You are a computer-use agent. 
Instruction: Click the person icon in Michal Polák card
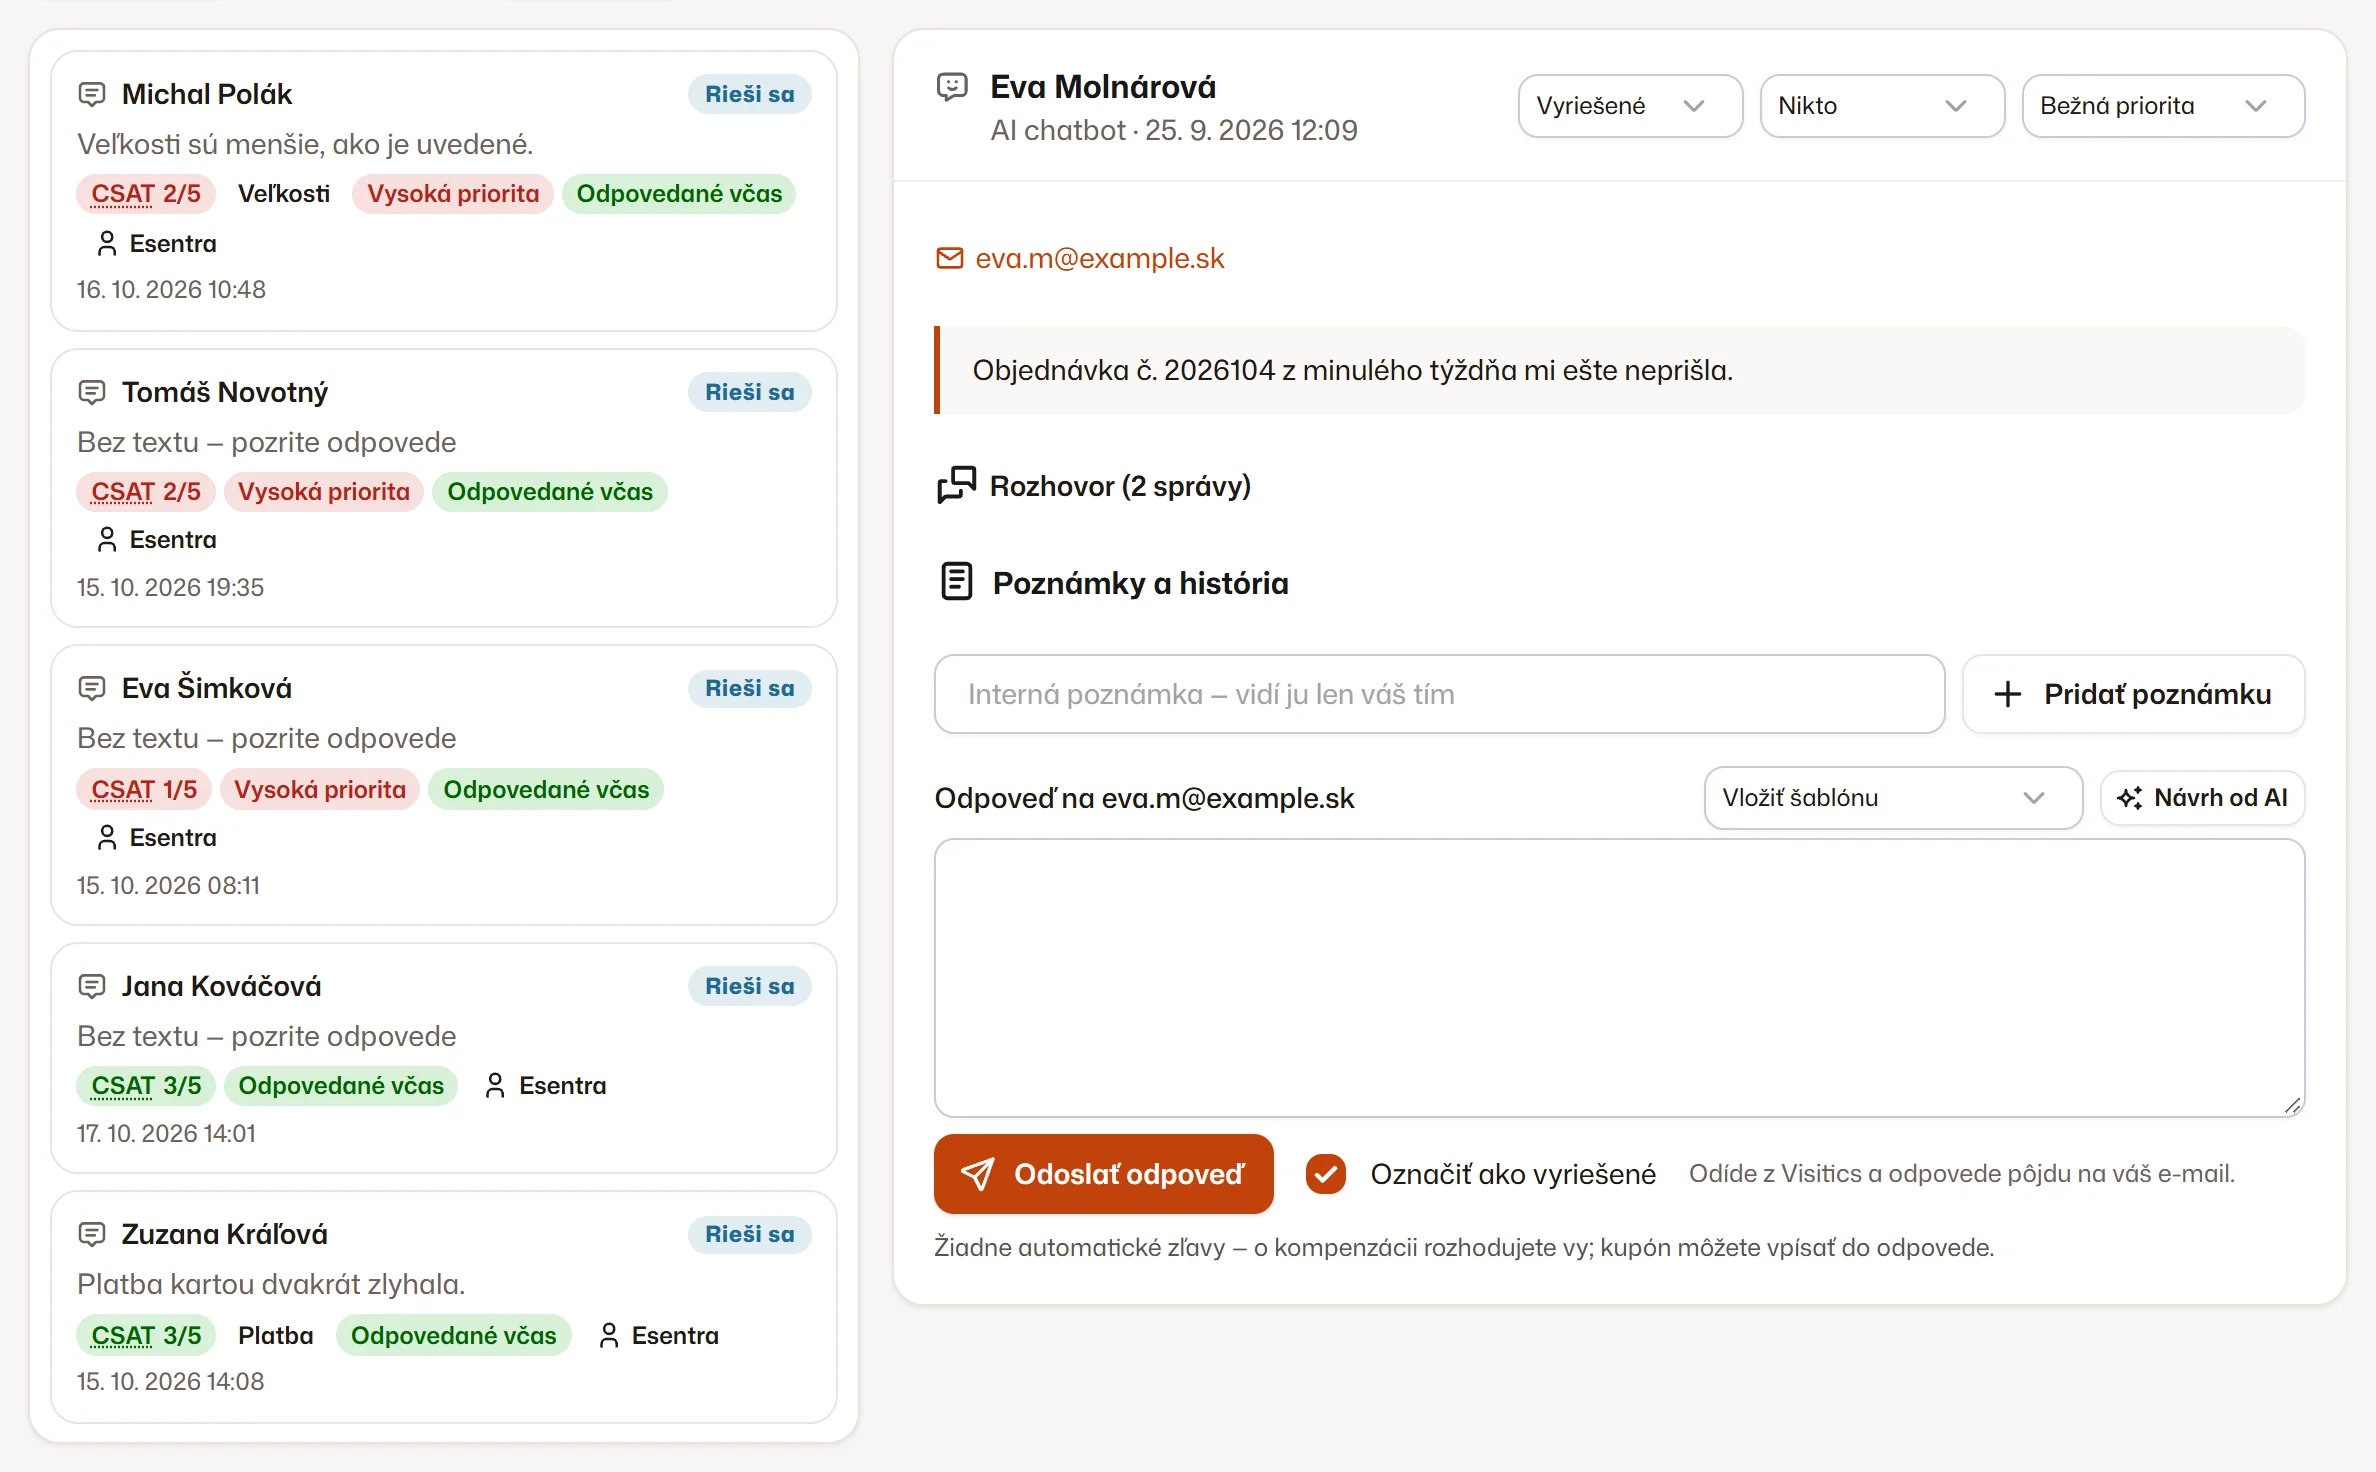[x=107, y=243]
